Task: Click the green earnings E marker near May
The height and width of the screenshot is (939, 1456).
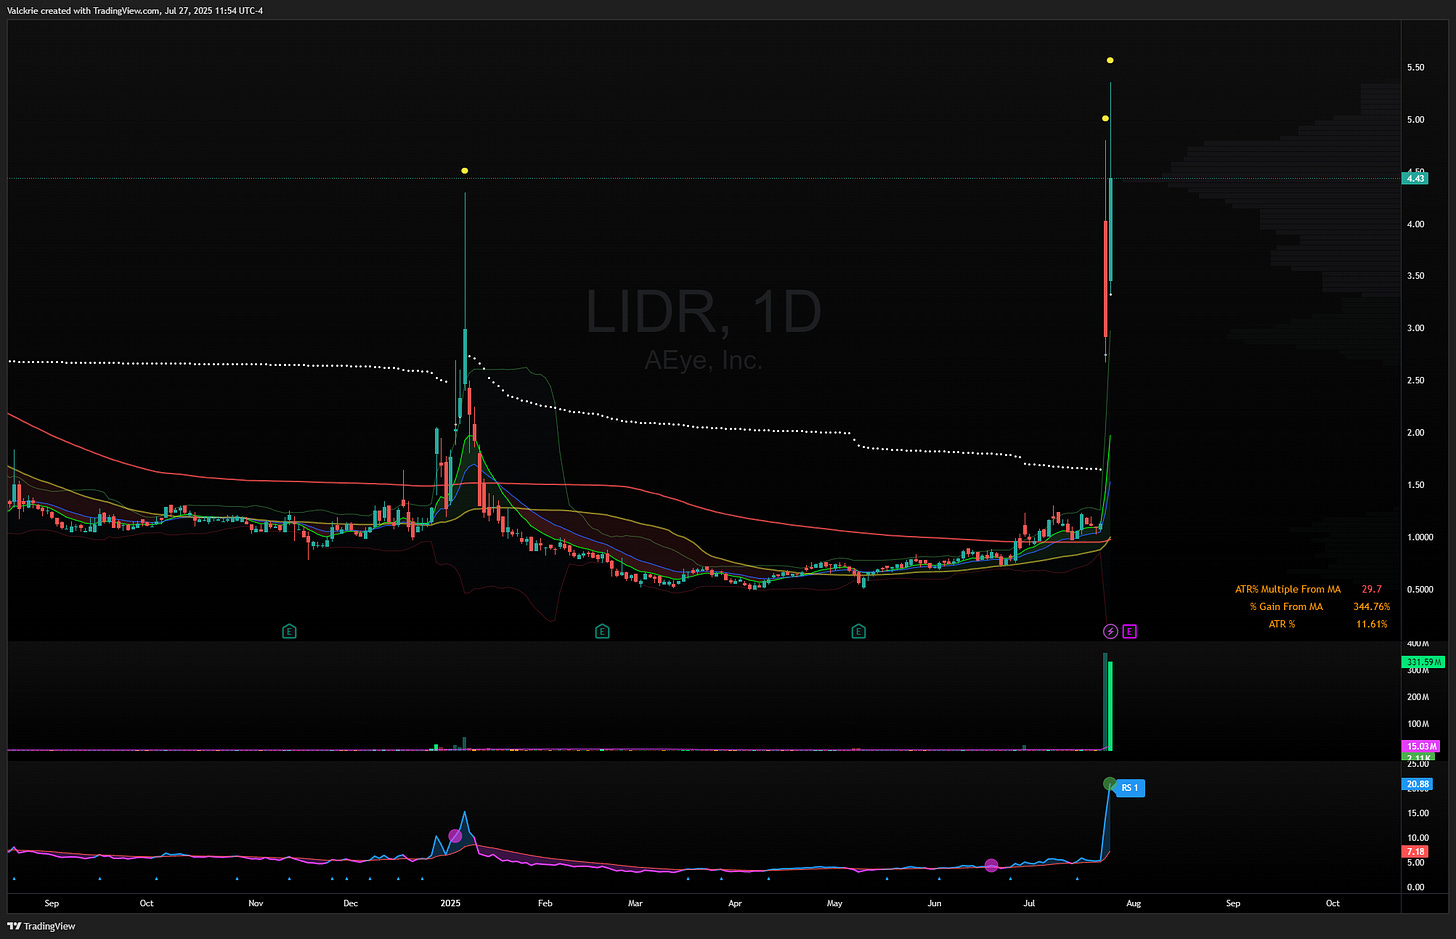Action: [858, 631]
